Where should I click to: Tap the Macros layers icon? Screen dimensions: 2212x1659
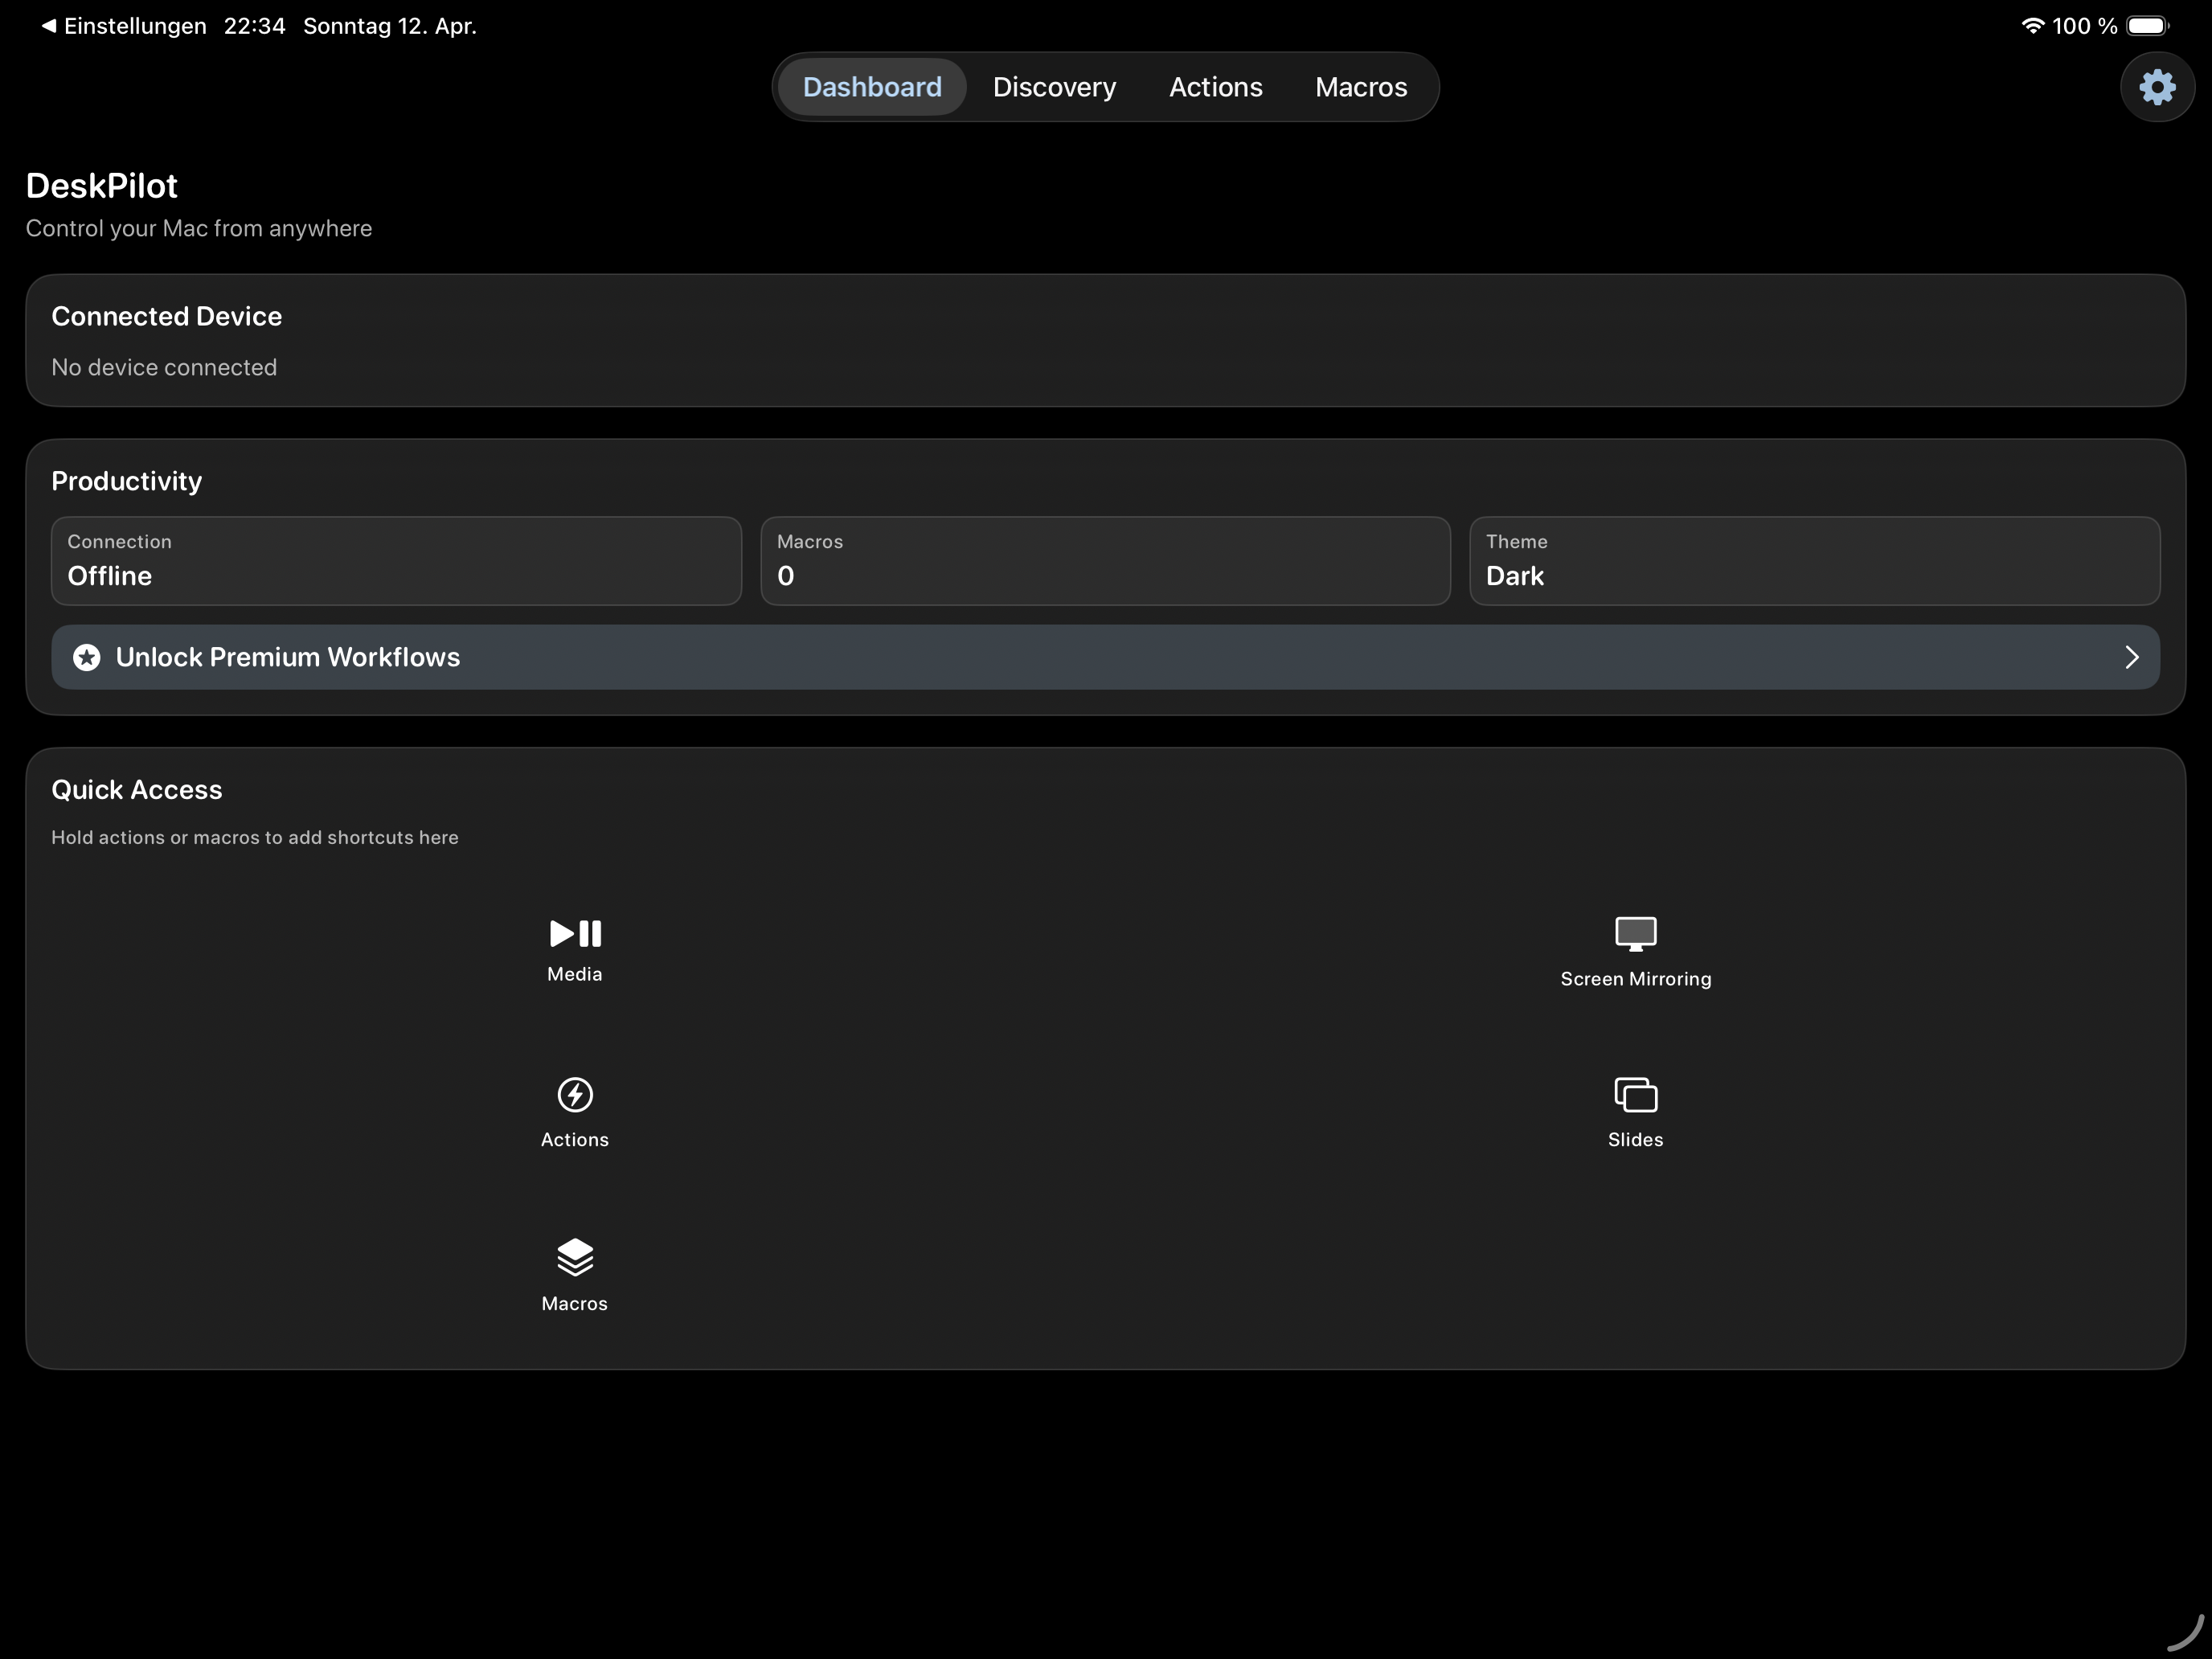[575, 1257]
